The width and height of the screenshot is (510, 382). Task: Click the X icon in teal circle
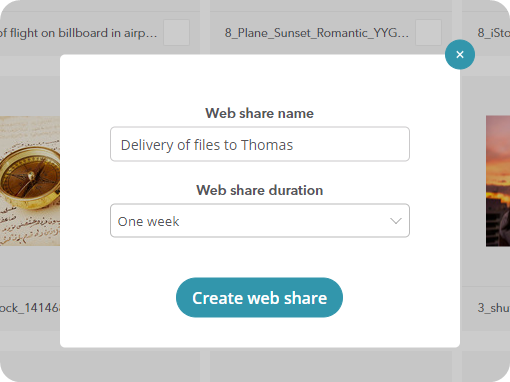tap(460, 54)
